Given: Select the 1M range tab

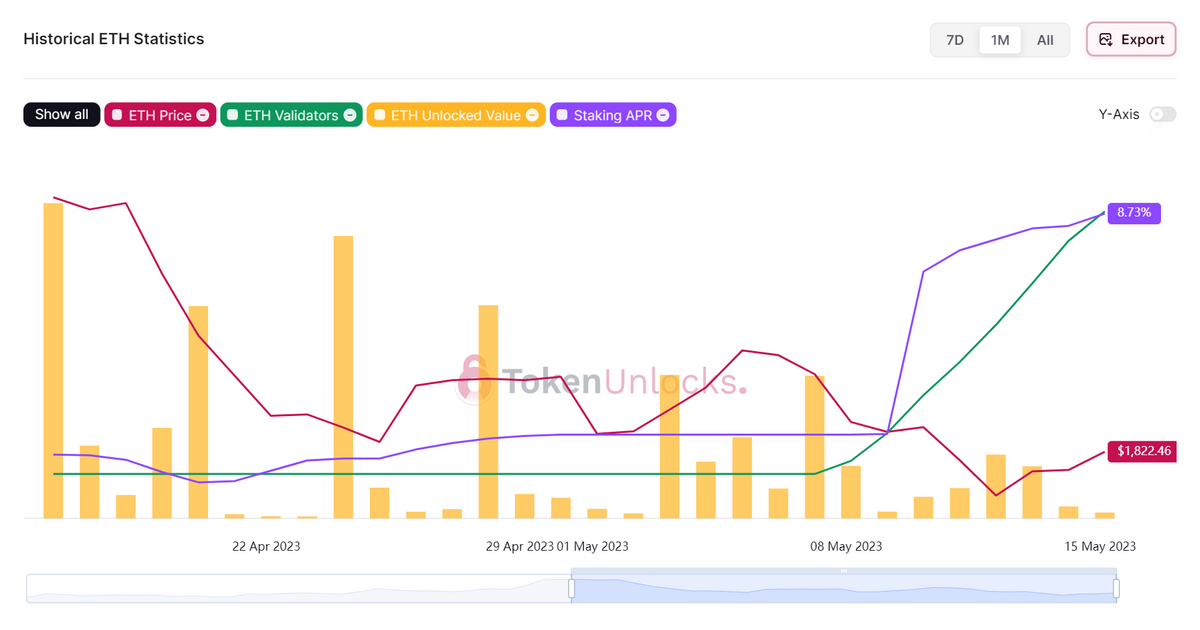Looking at the screenshot, I should pos(1000,40).
